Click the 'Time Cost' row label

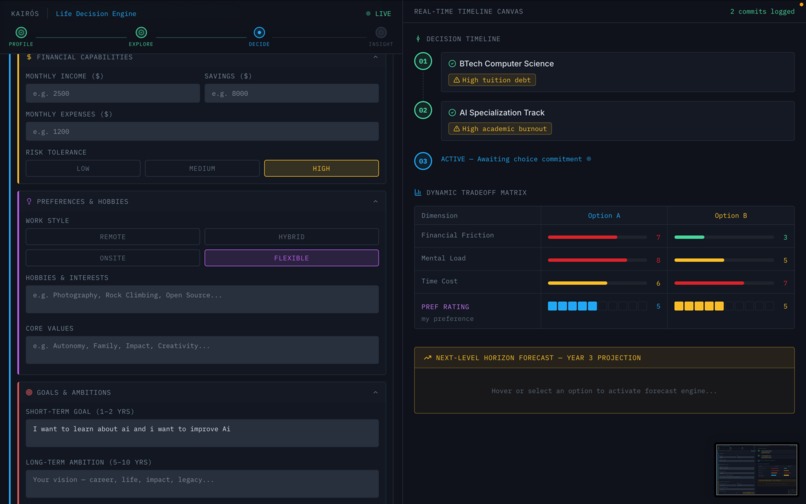point(439,281)
